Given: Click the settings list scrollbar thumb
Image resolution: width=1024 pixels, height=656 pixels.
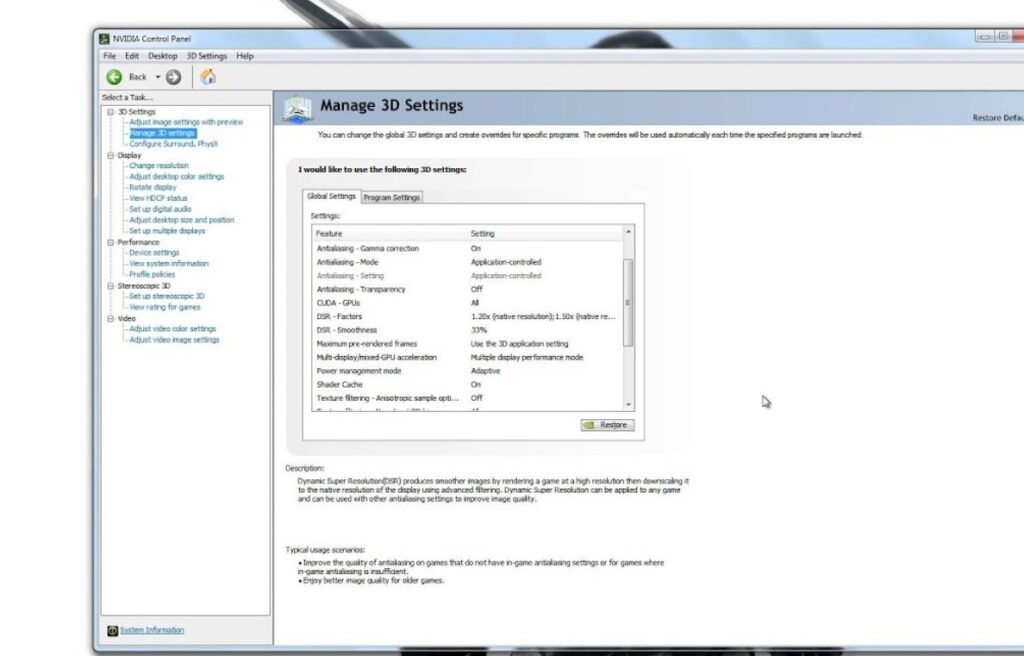Looking at the screenshot, I should pos(628,303).
